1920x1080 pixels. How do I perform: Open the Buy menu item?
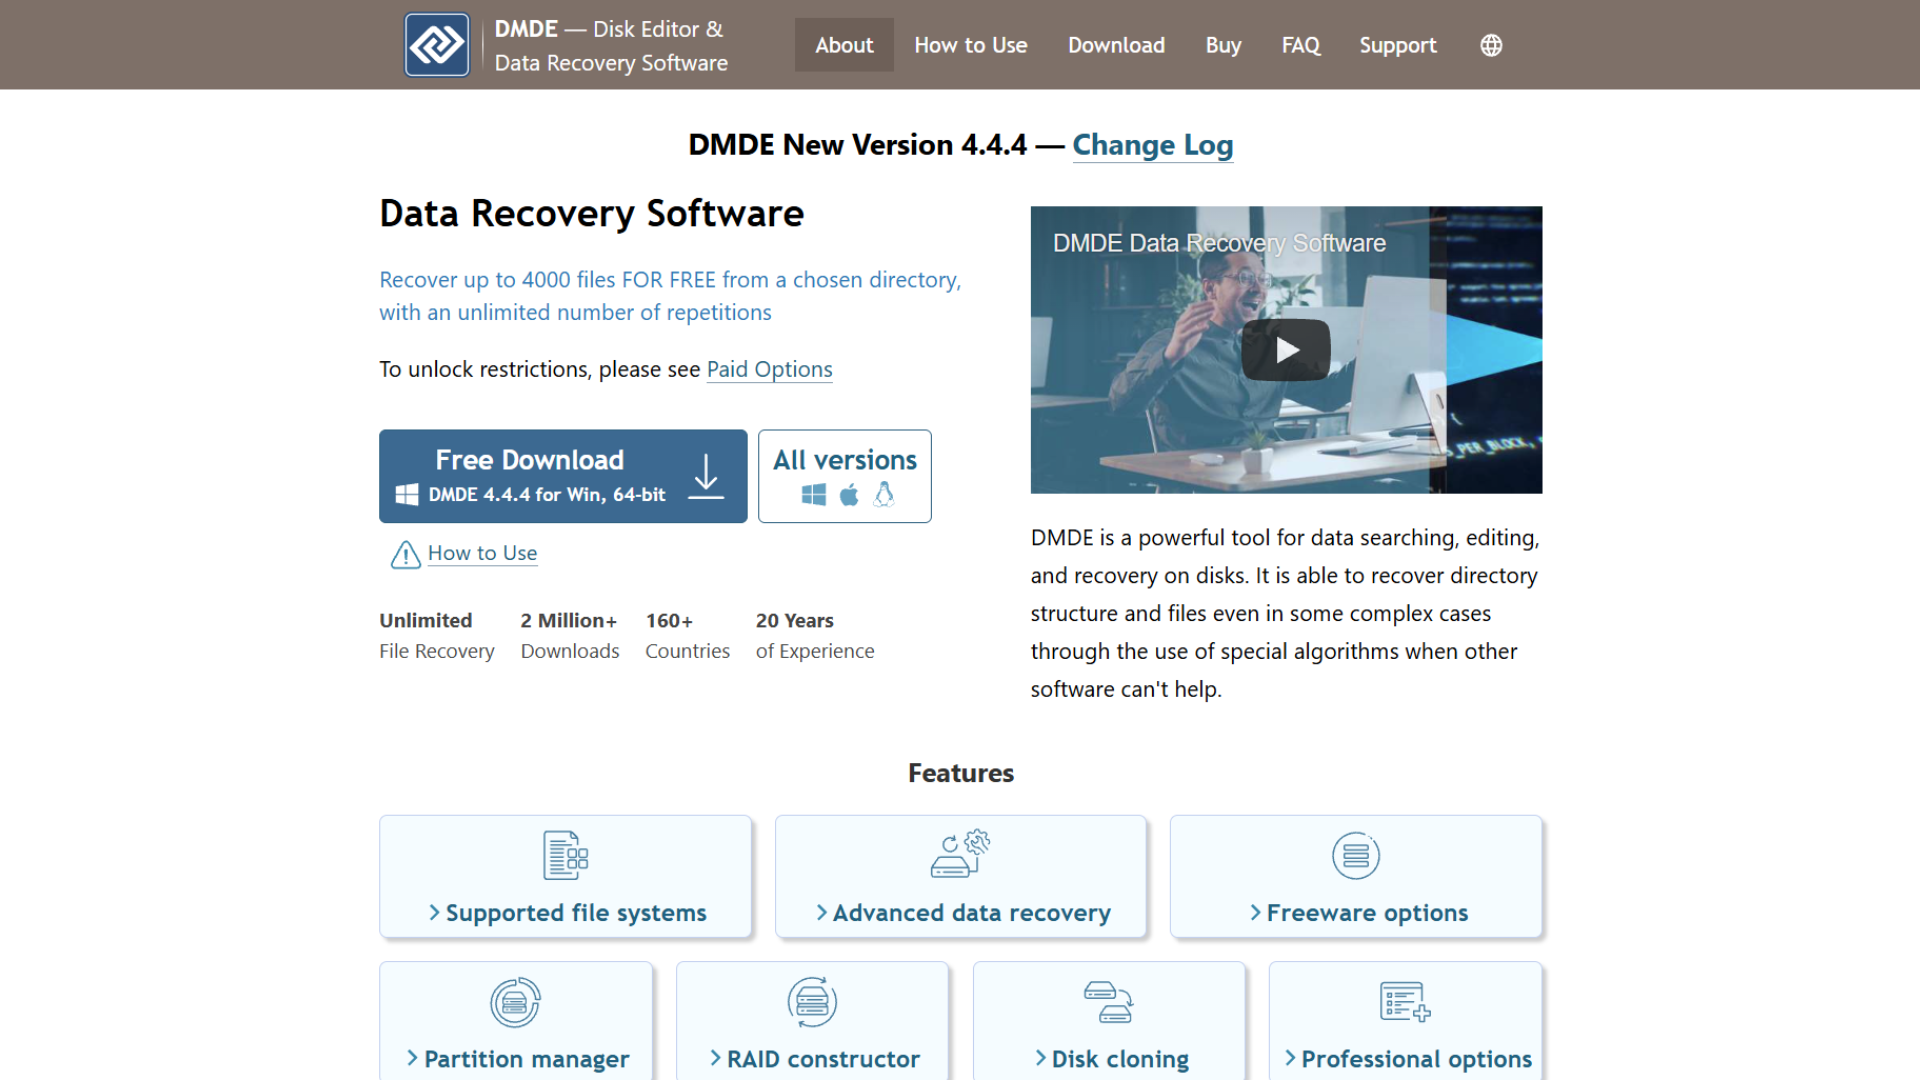tap(1223, 45)
